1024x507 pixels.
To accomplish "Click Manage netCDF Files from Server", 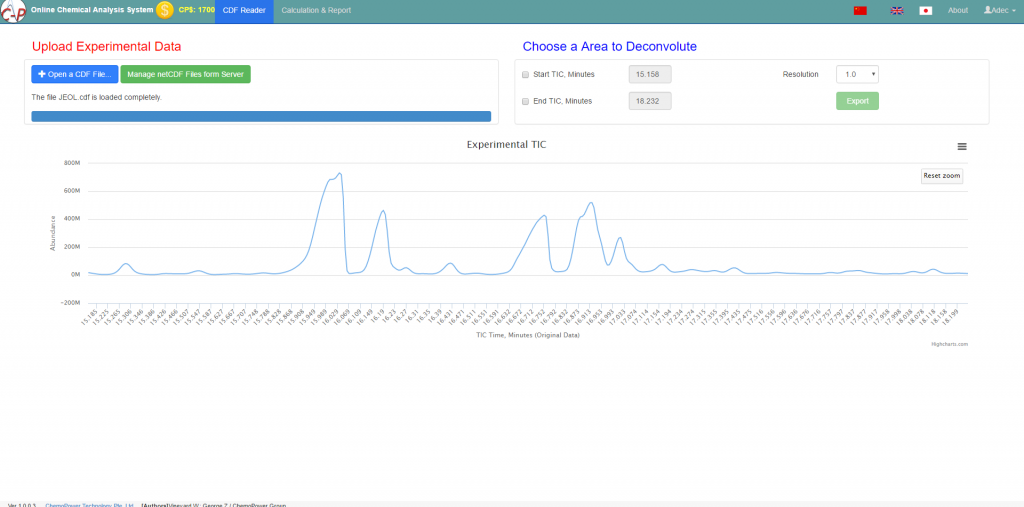I will [185, 74].
